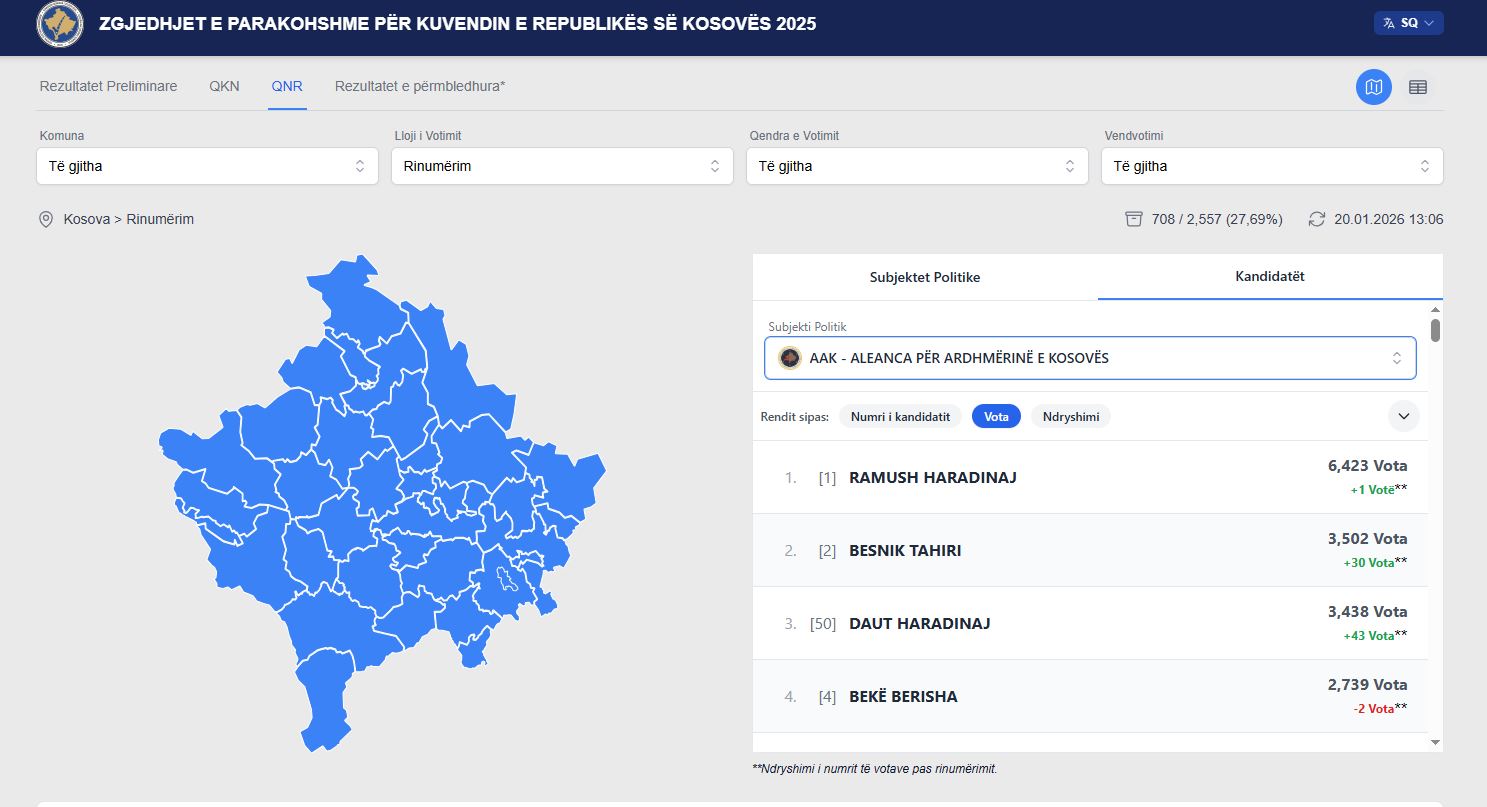Click the ballot box counted icon
1487x807 pixels.
tap(1133, 219)
